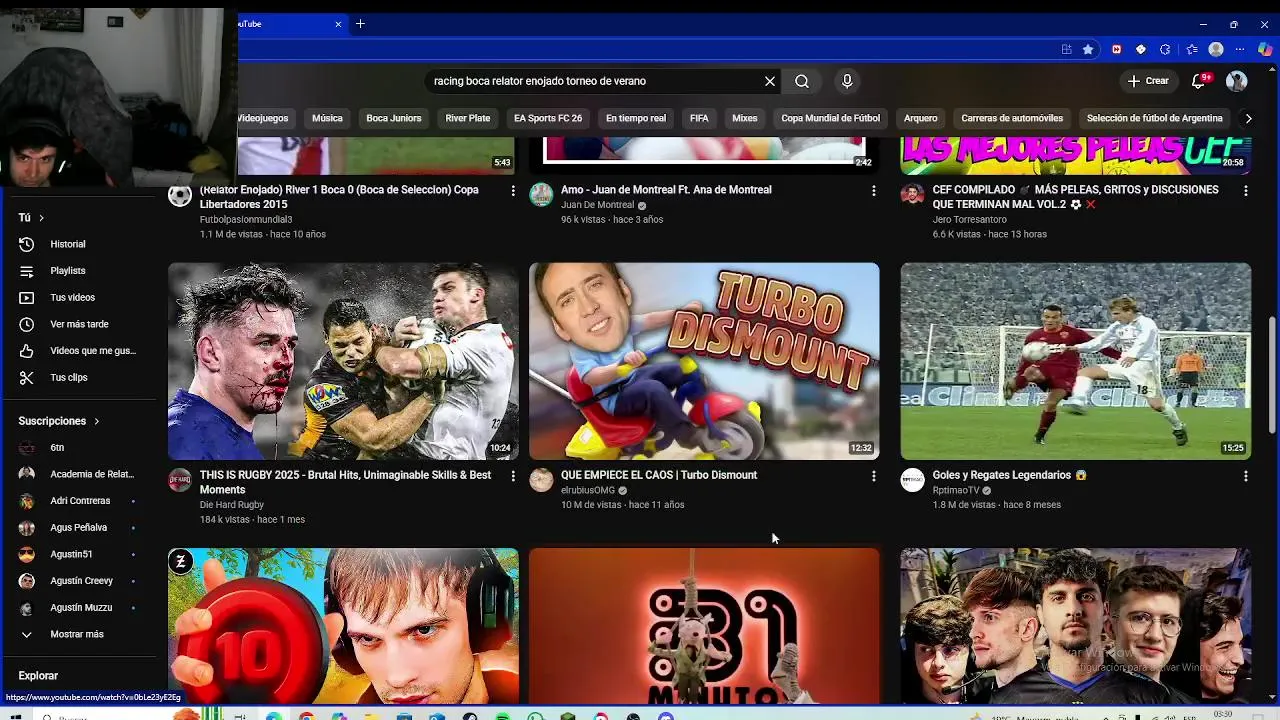
Task: Clear the YouTube search box text
Action: pyautogui.click(x=770, y=81)
